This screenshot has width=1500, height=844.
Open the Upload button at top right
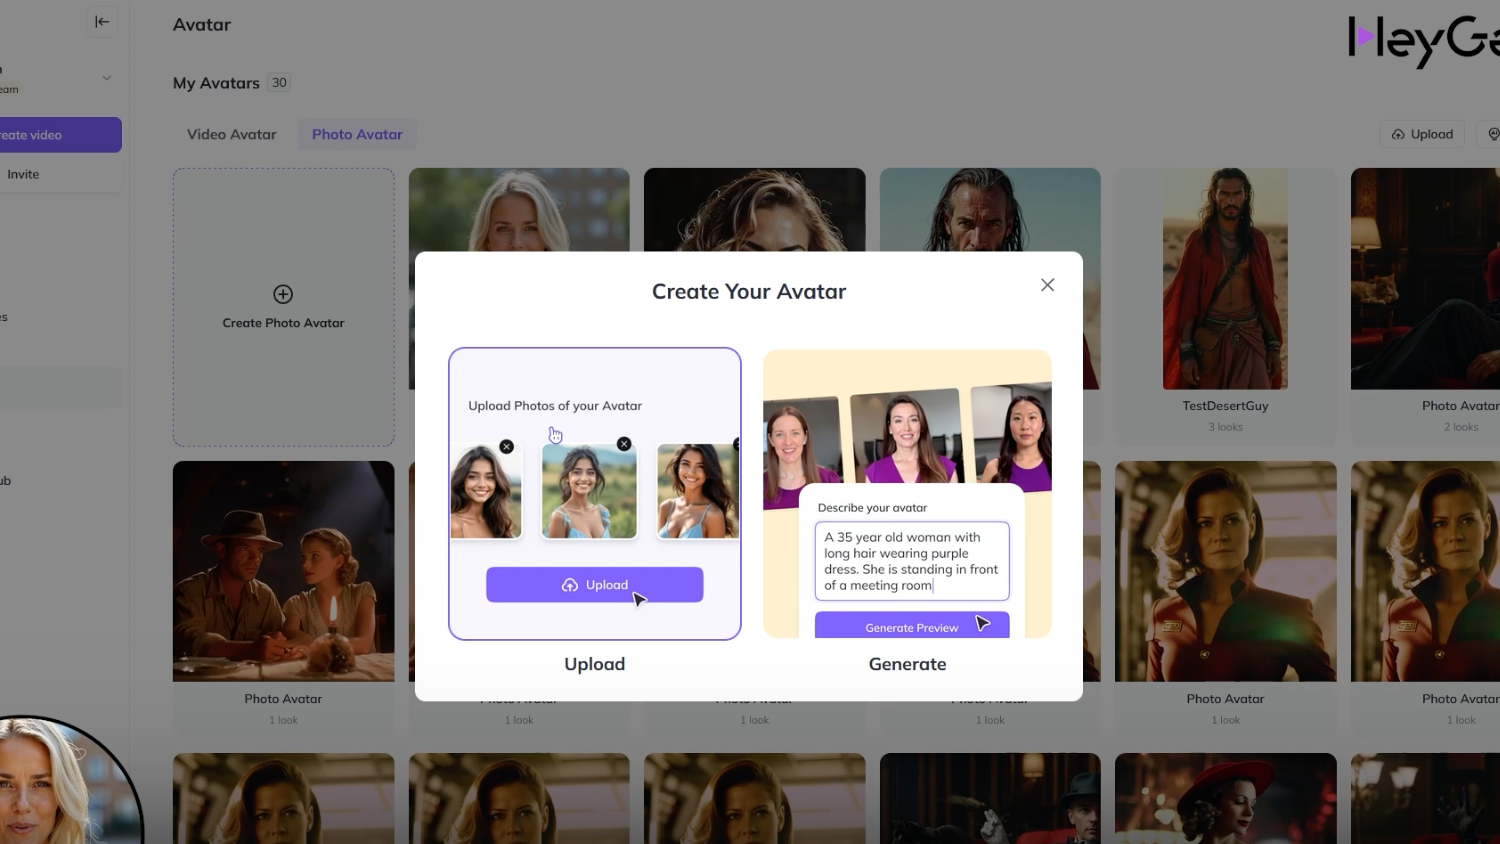click(1421, 133)
